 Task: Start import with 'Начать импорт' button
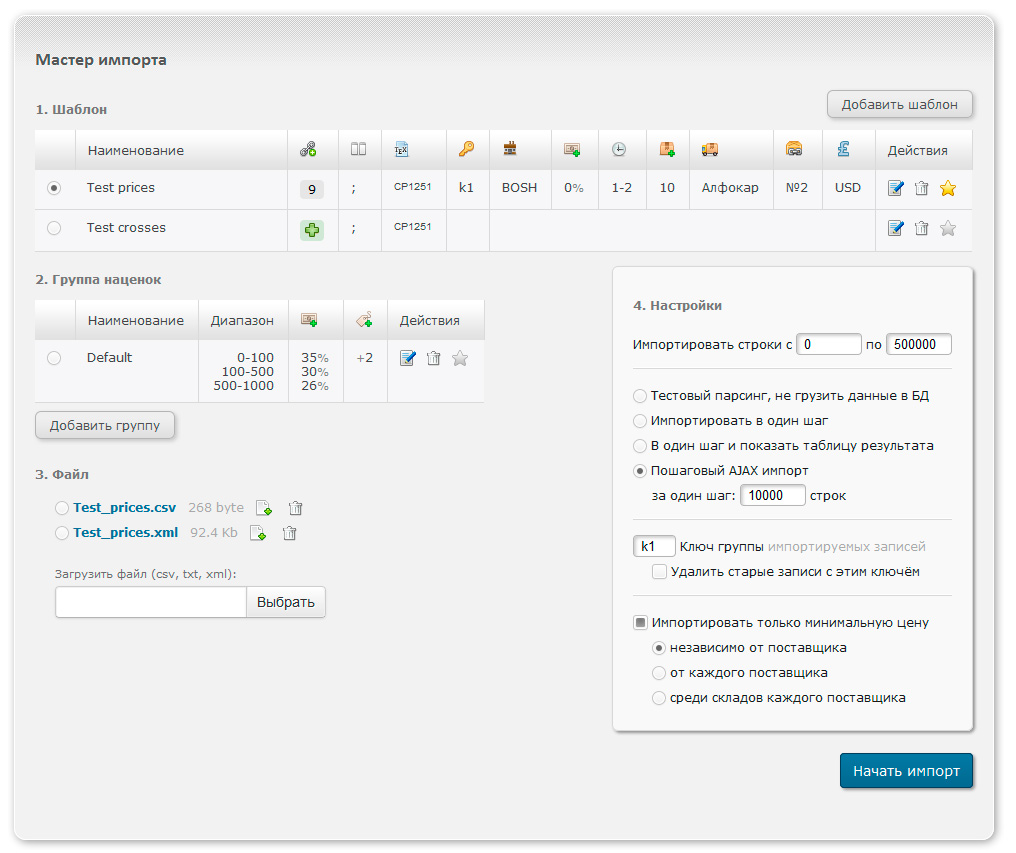(906, 771)
